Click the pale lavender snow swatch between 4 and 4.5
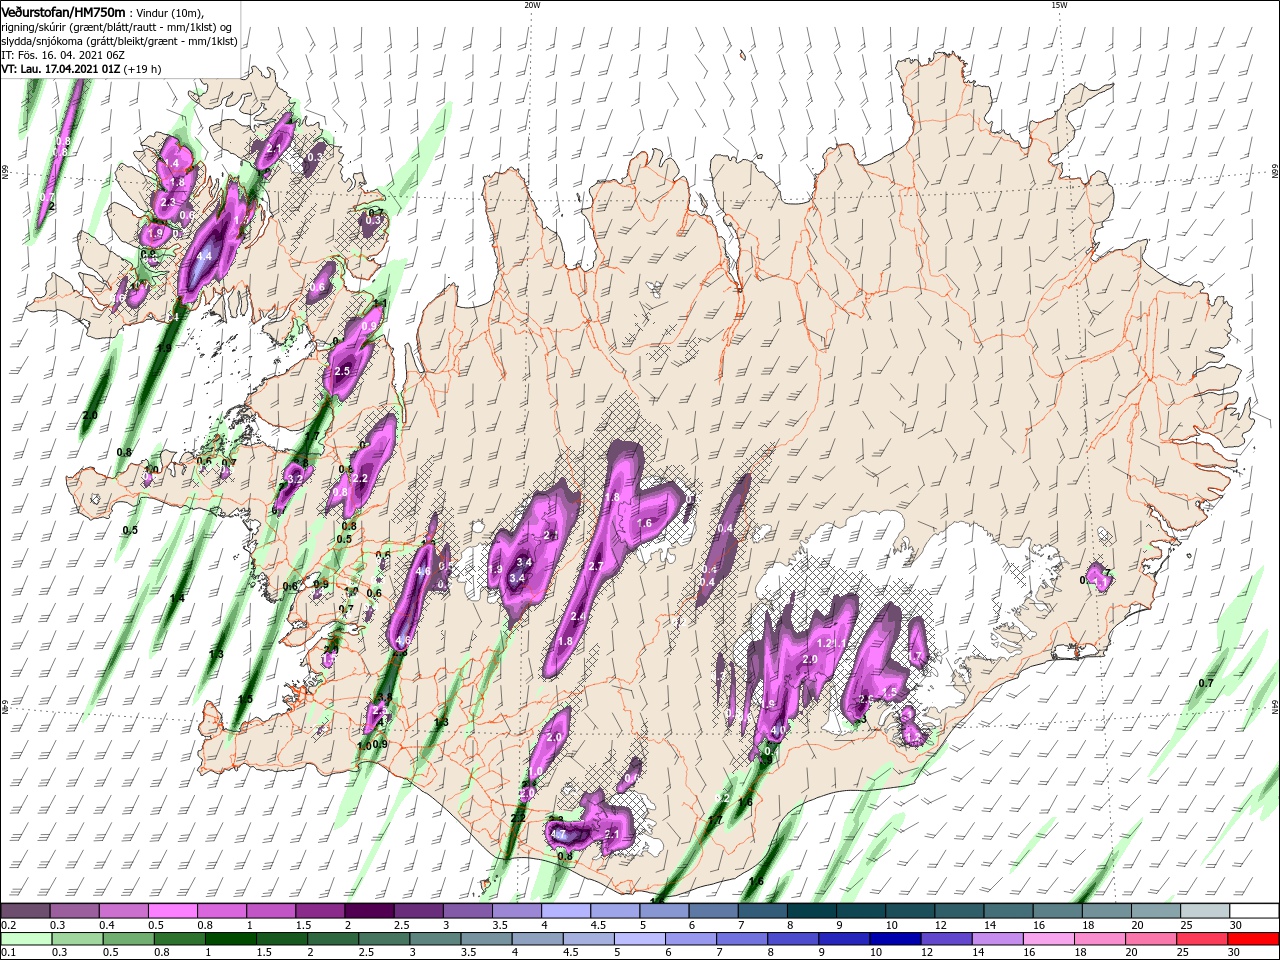Viewport: 1280px width, 960px height. click(x=564, y=911)
